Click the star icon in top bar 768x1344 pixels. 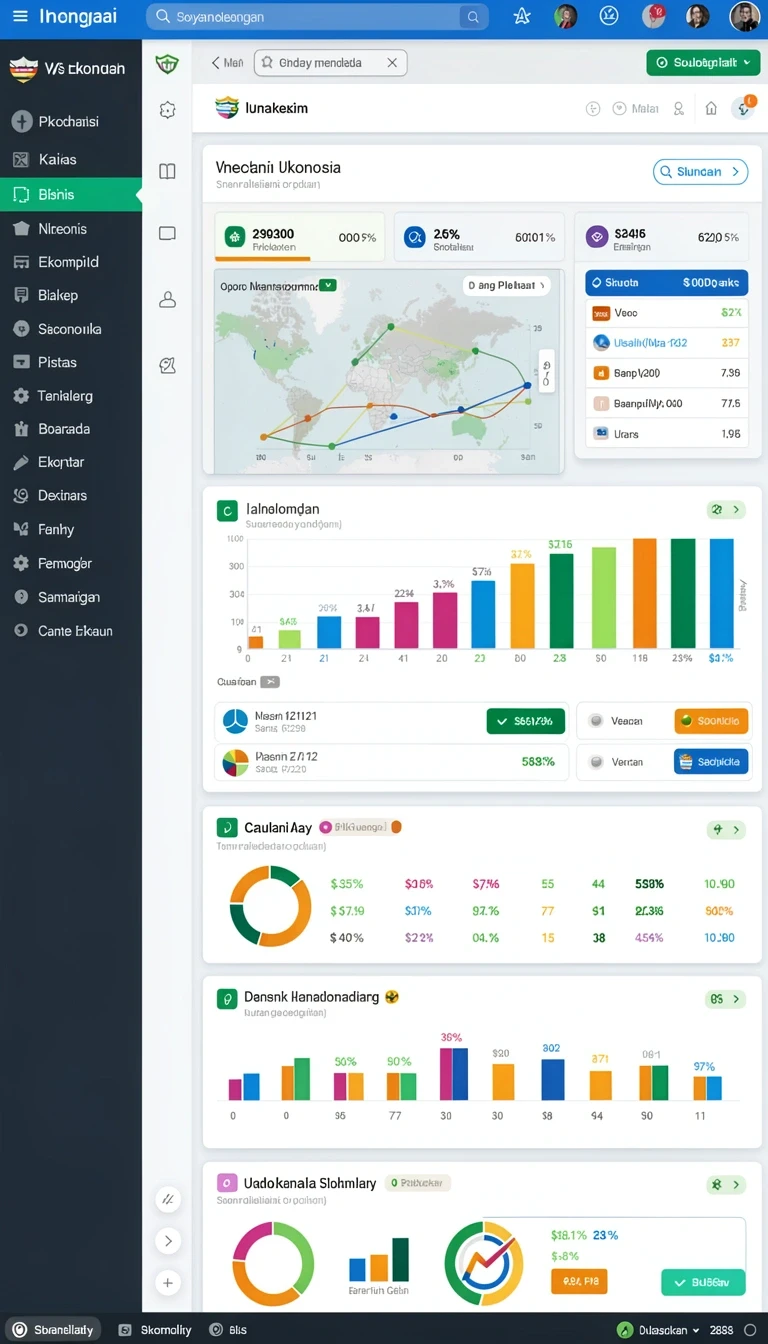click(522, 16)
